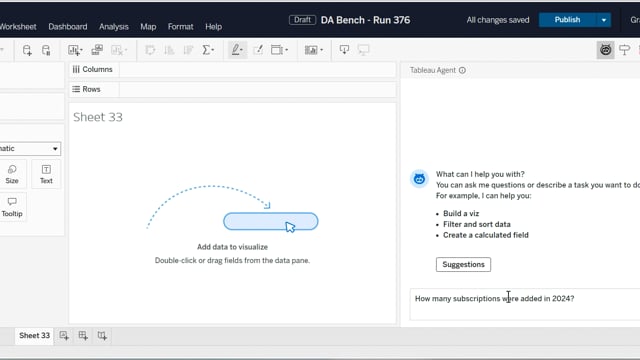Click the New Dashboard tab icon

[83, 336]
